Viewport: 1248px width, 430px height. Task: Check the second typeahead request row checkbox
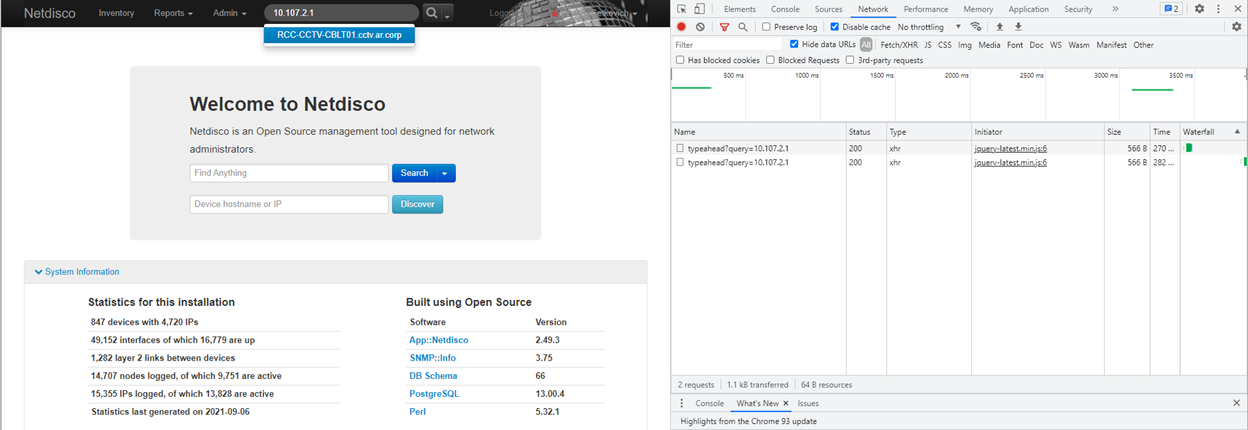click(x=680, y=162)
